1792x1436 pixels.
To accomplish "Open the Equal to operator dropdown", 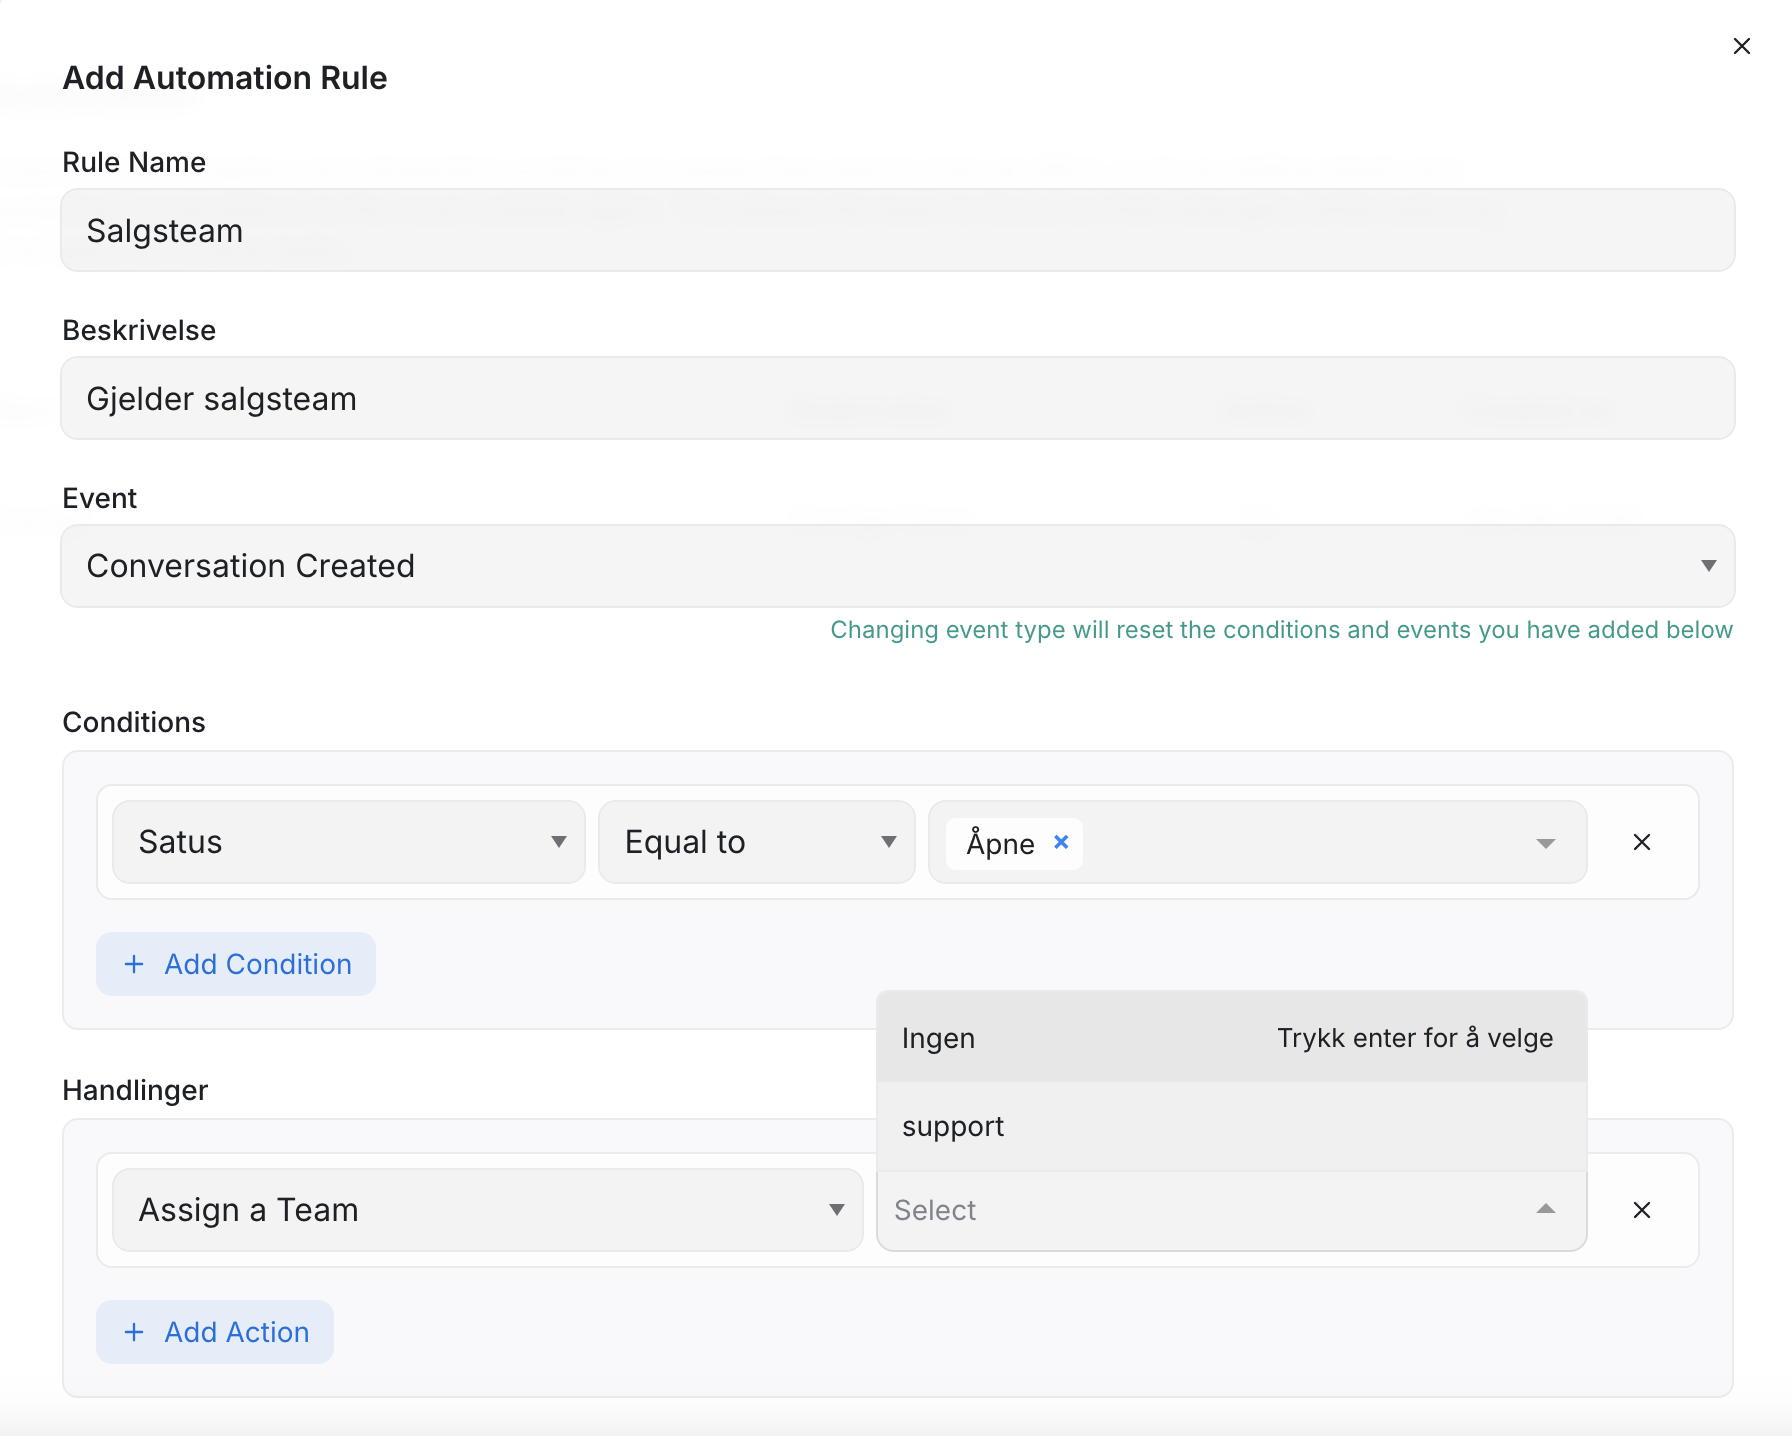I will 756,842.
